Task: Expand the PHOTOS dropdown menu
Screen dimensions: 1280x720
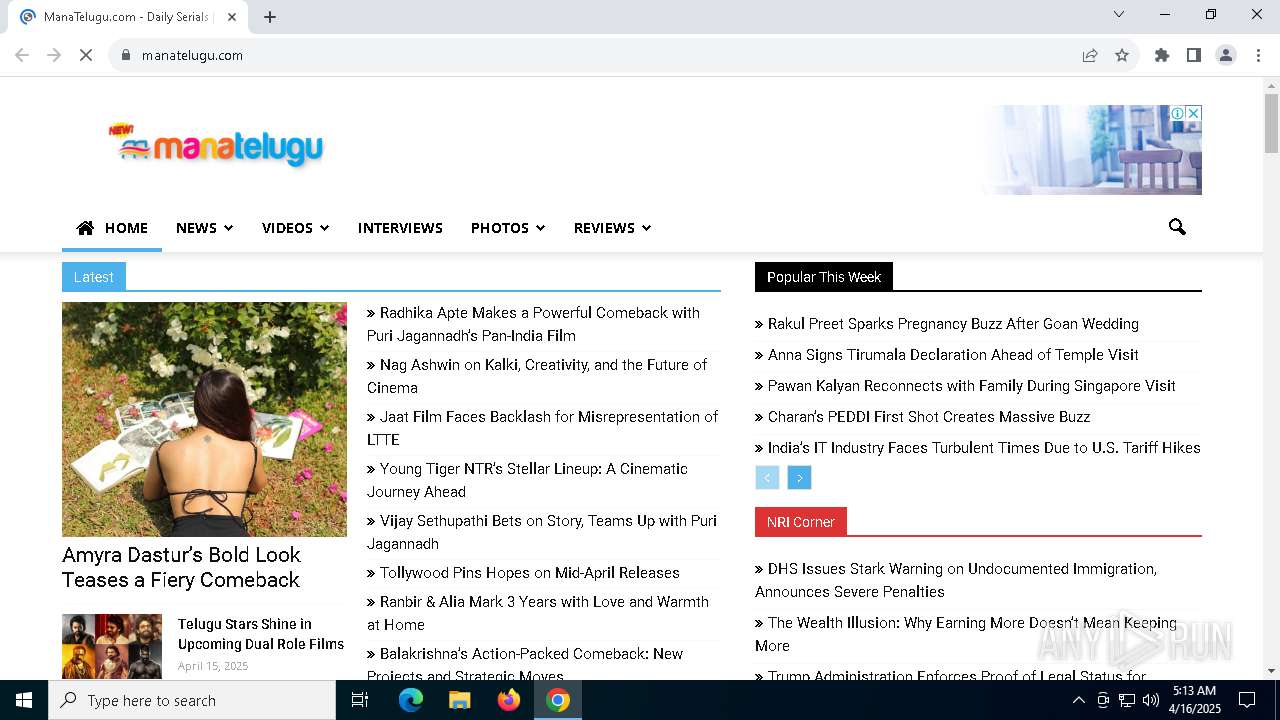Action: click(x=508, y=228)
